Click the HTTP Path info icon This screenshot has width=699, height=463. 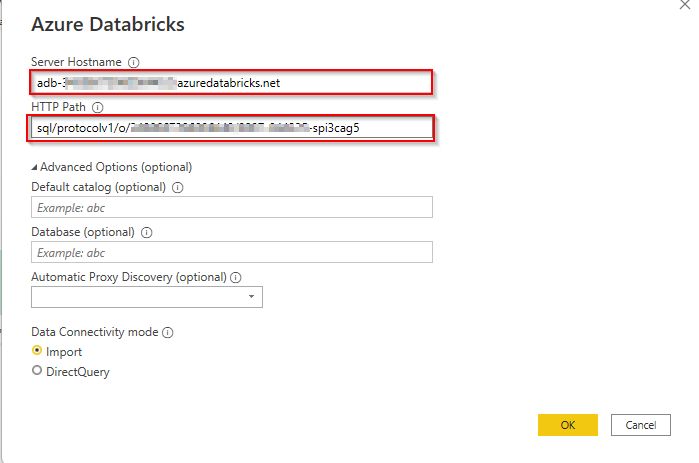tap(98, 107)
